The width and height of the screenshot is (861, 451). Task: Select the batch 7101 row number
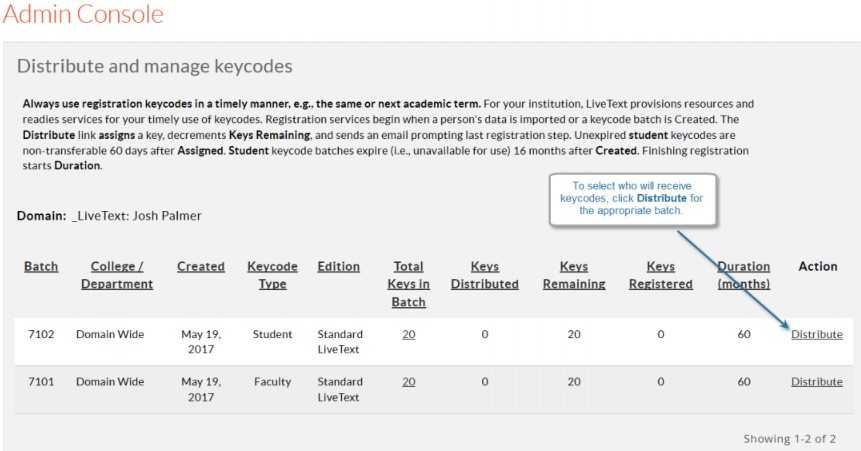(x=41, y=381)
